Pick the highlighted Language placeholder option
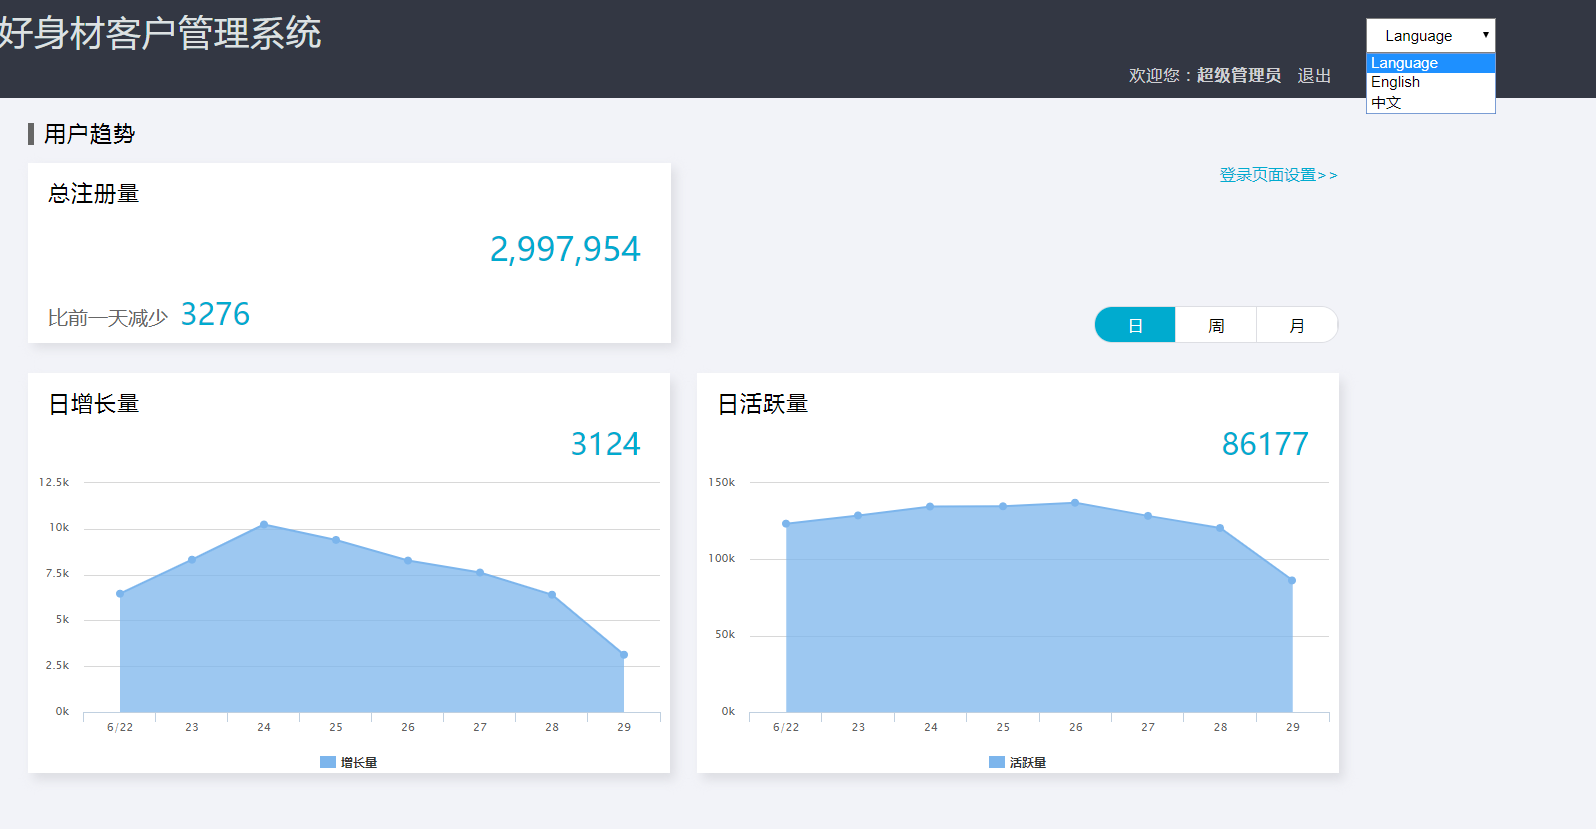1596x829 pixels. 1404,63
